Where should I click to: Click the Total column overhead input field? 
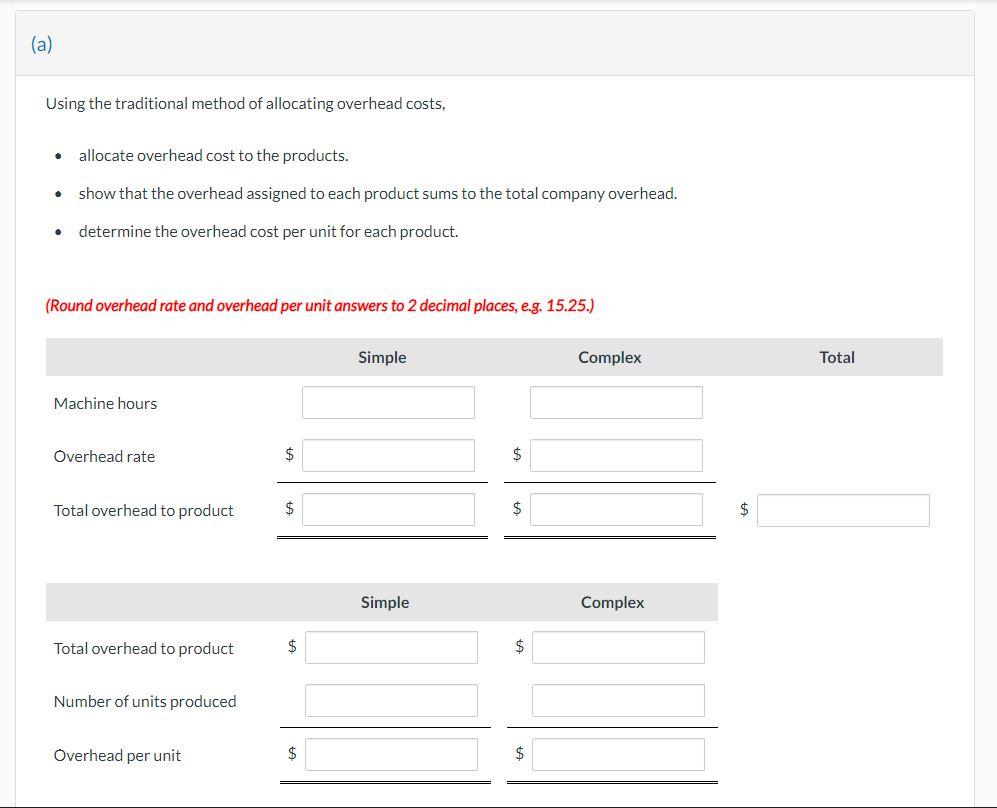point(843,510)
